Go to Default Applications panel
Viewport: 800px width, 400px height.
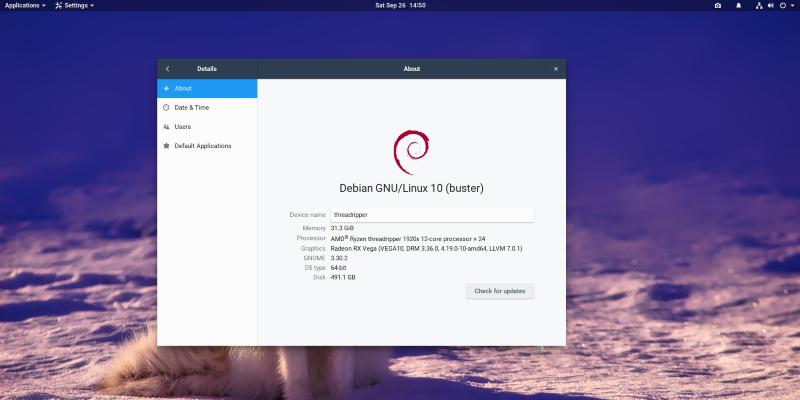[202, 146]
